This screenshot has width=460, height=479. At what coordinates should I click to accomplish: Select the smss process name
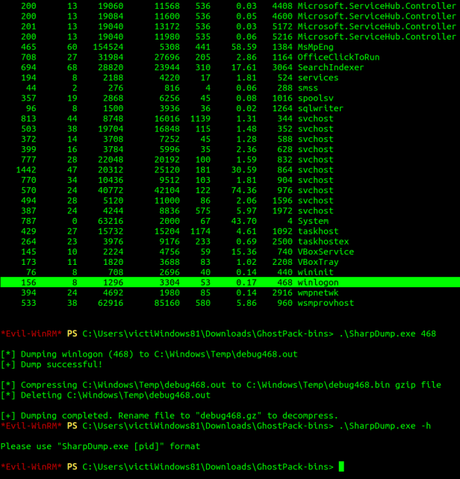pos(308,88)
